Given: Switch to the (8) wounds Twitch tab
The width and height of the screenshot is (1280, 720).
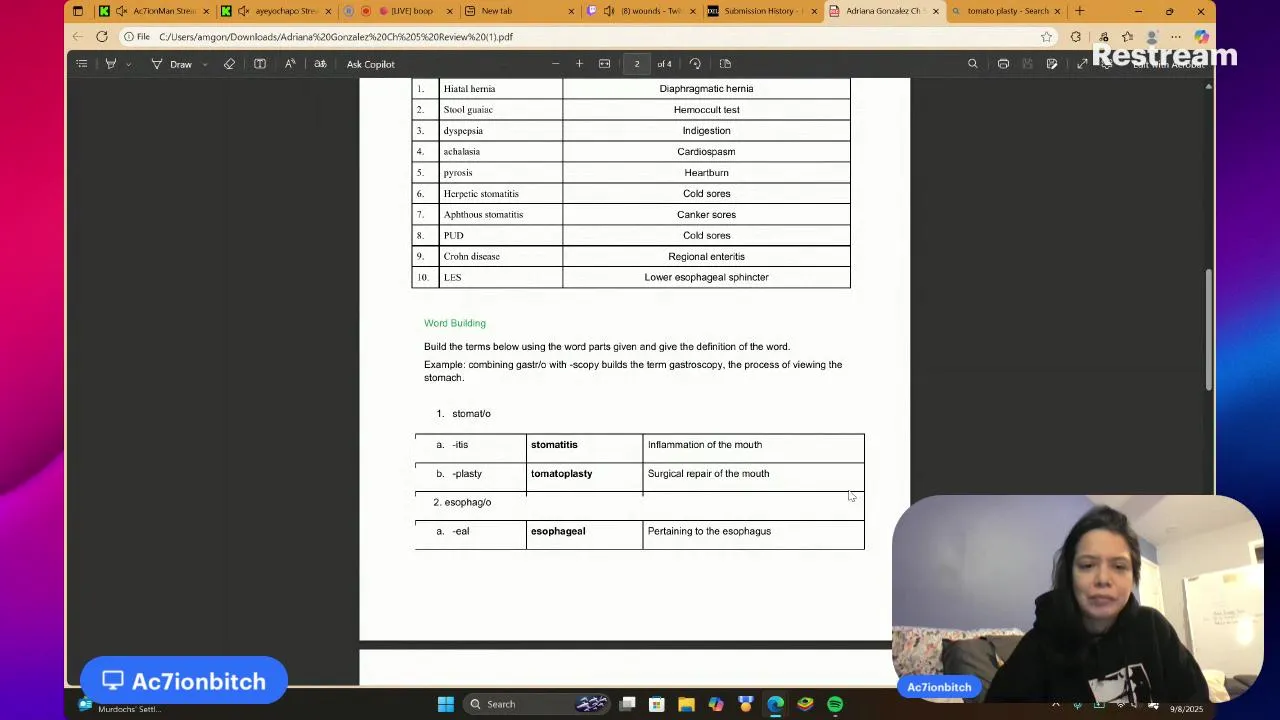Looking at the screenshot, I should [640, 11].
